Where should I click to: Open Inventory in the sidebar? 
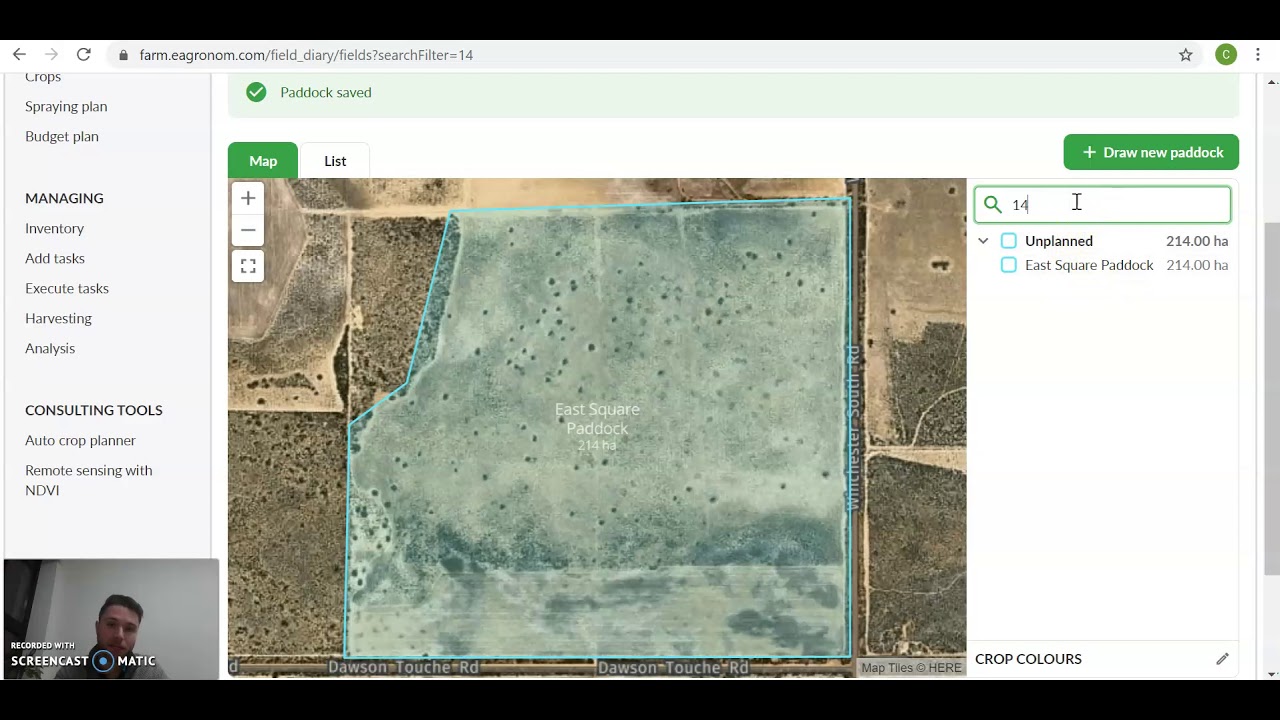click(54, 228)
